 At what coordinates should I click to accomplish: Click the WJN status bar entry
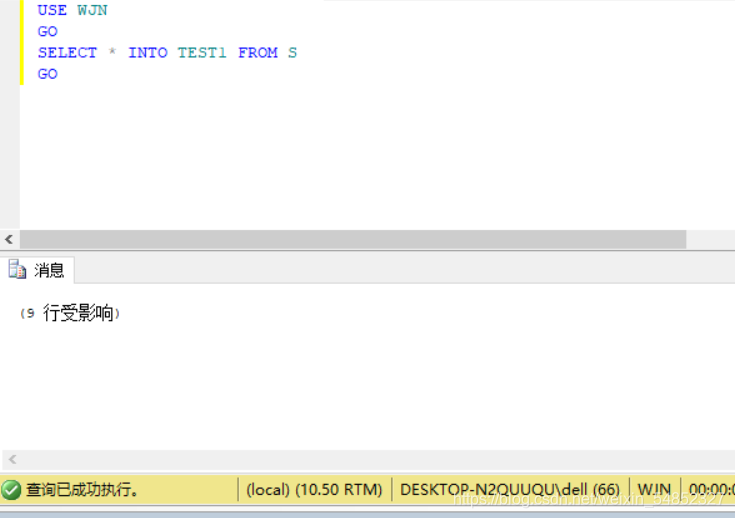[x=654, y=490]
